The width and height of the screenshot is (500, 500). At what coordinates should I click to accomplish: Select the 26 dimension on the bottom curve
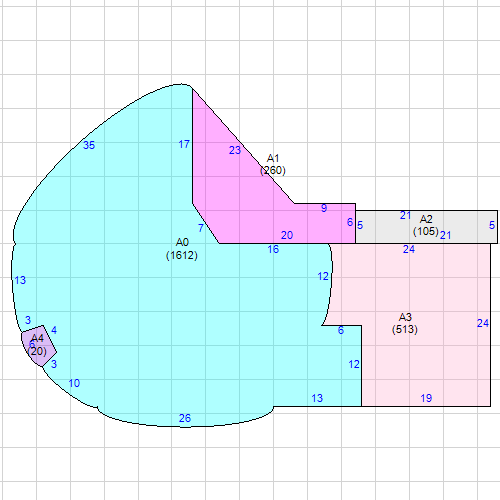tap(185, 418)
